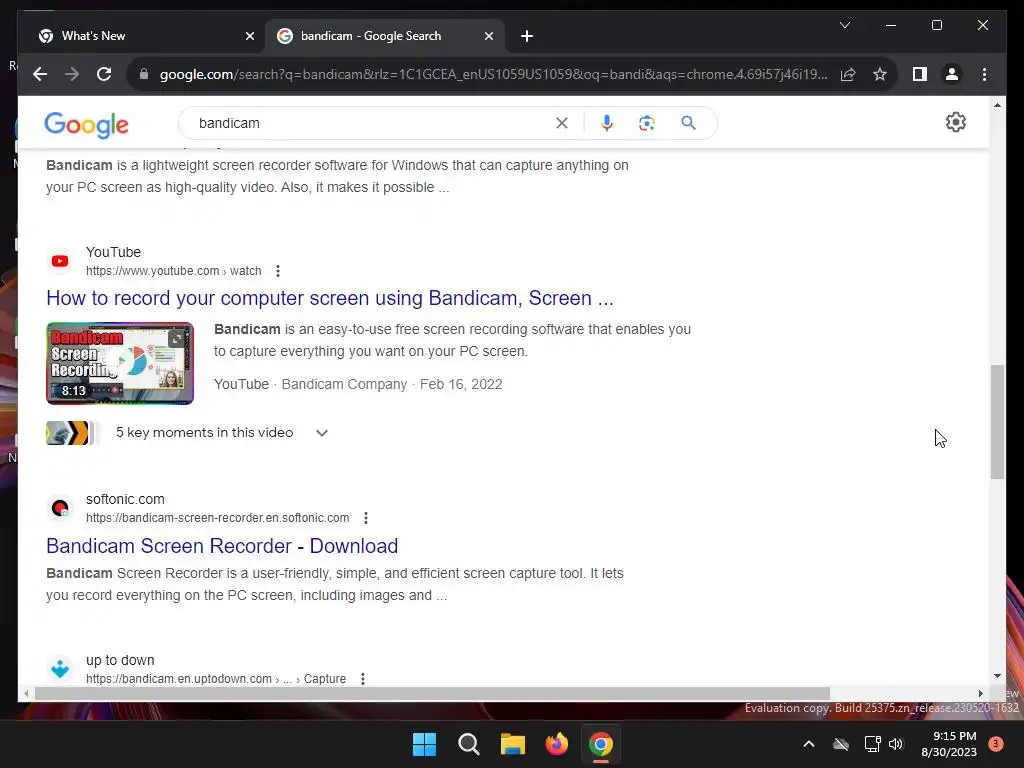
Task: Open more options for YouTube result
Action: click(x=278, y=271)
